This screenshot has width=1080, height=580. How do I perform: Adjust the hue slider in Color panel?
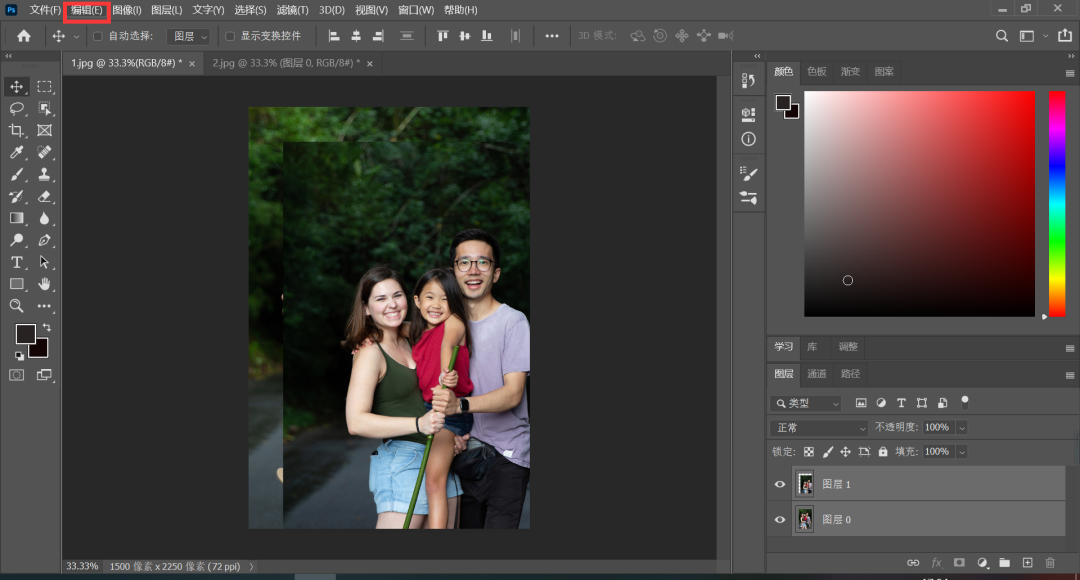tap(1057, 204)
